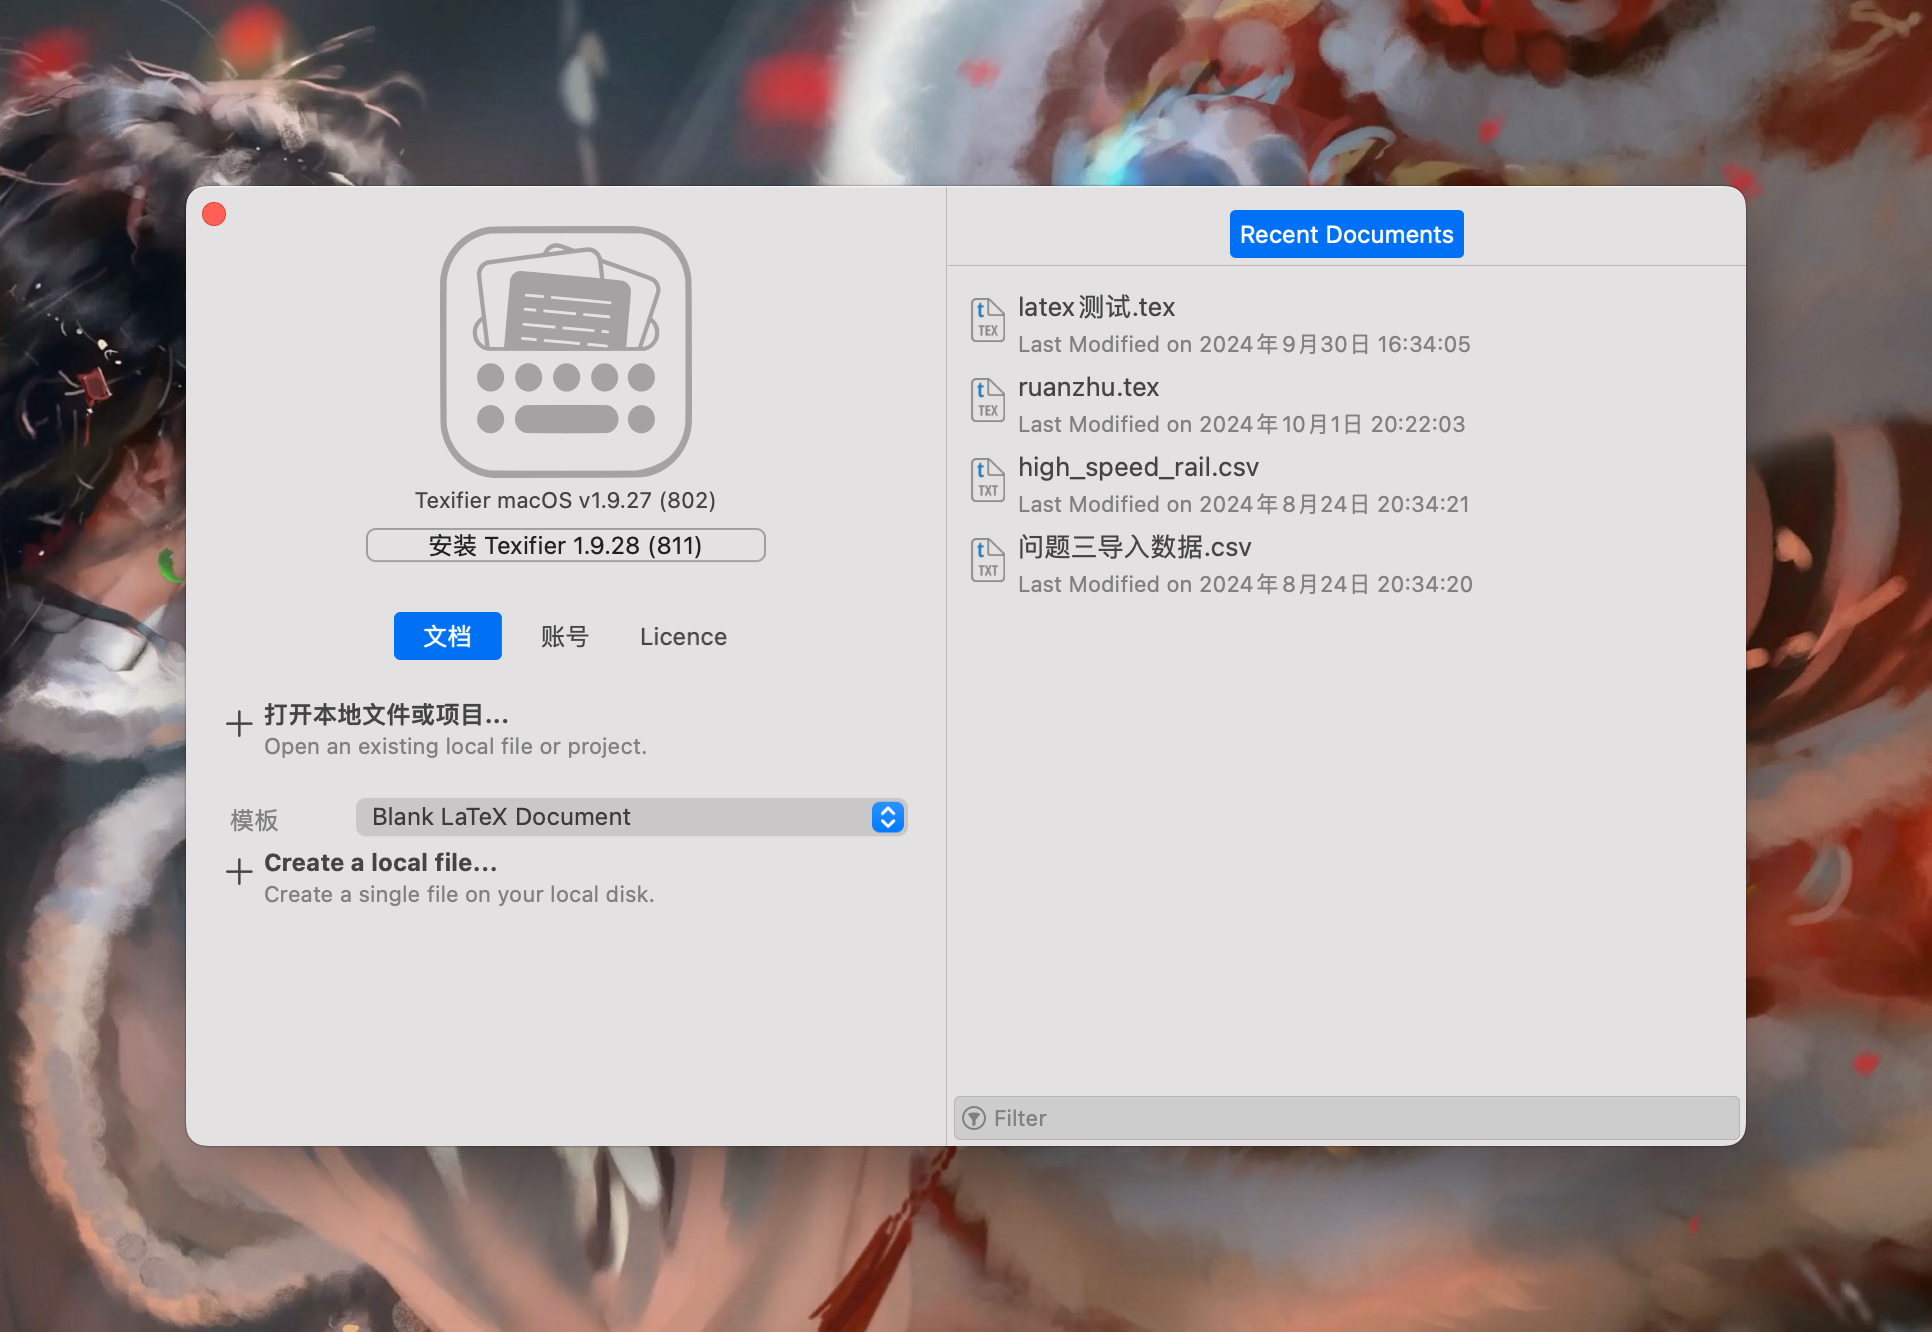Open the 模板 template dropdown
1932x1332 pixels.
tap(631, 817)
